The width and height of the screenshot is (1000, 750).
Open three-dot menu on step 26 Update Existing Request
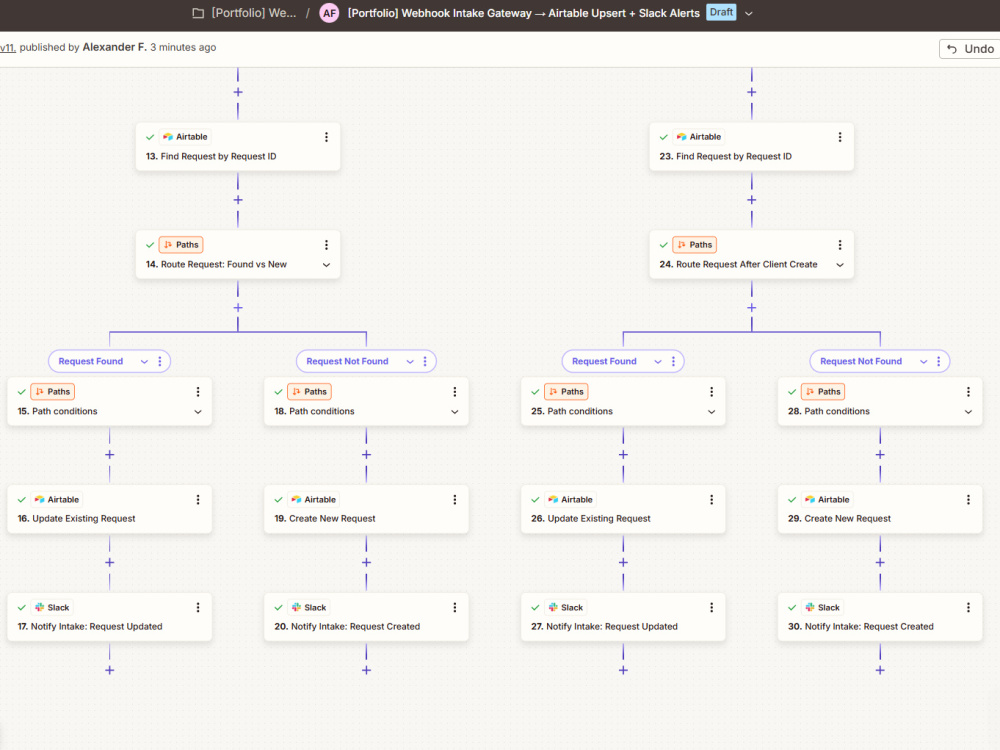click(711, 499)
